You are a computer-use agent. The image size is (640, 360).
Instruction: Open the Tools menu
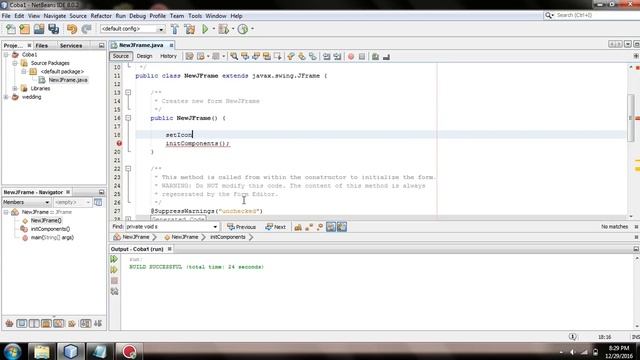pyautogui.click(x=195, y=16)
